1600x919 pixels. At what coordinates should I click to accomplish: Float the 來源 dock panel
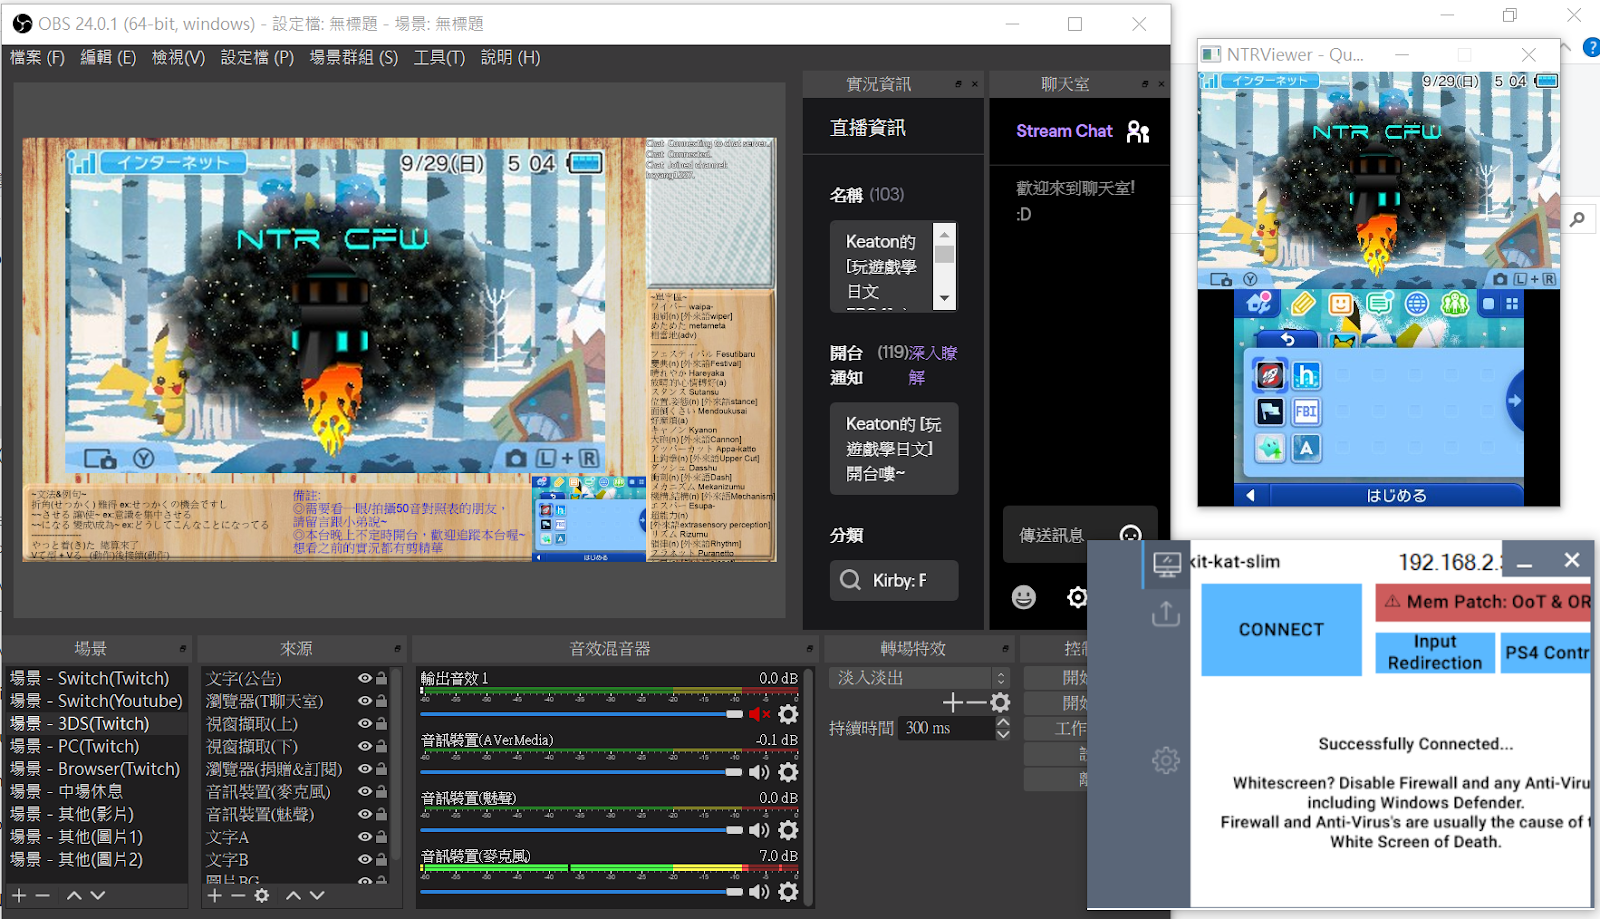point(398,649)
